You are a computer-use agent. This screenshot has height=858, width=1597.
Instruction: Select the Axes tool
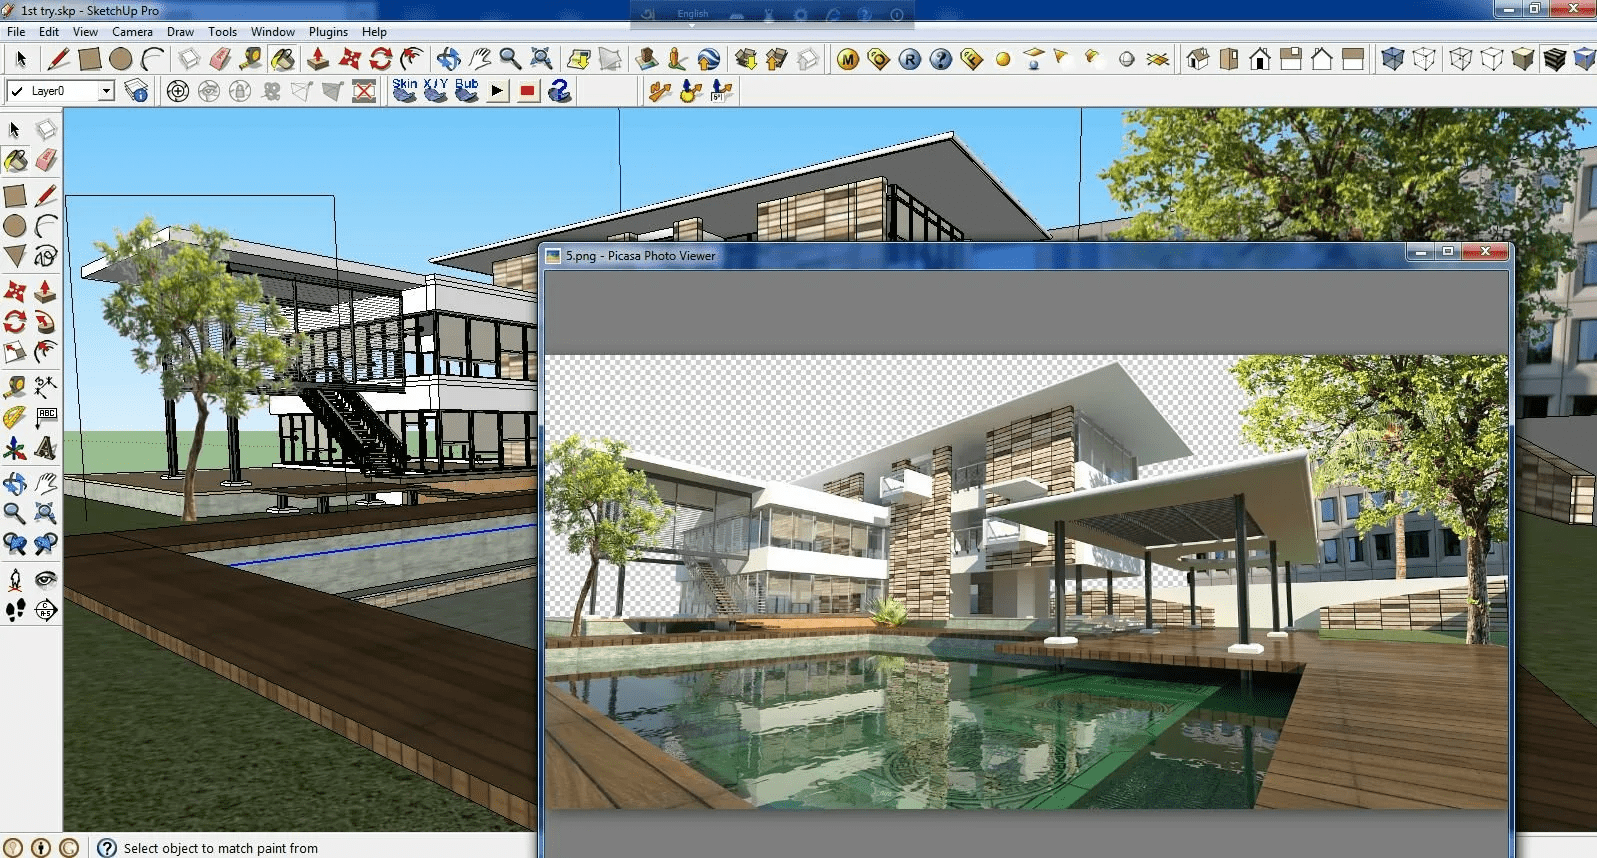pos(15,448)
